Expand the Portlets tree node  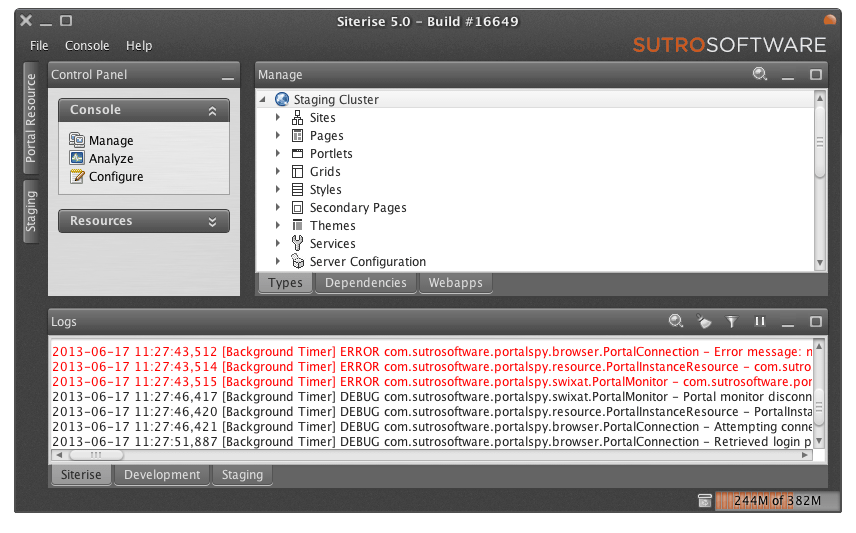pyautogui.click(x=278, y=153)
